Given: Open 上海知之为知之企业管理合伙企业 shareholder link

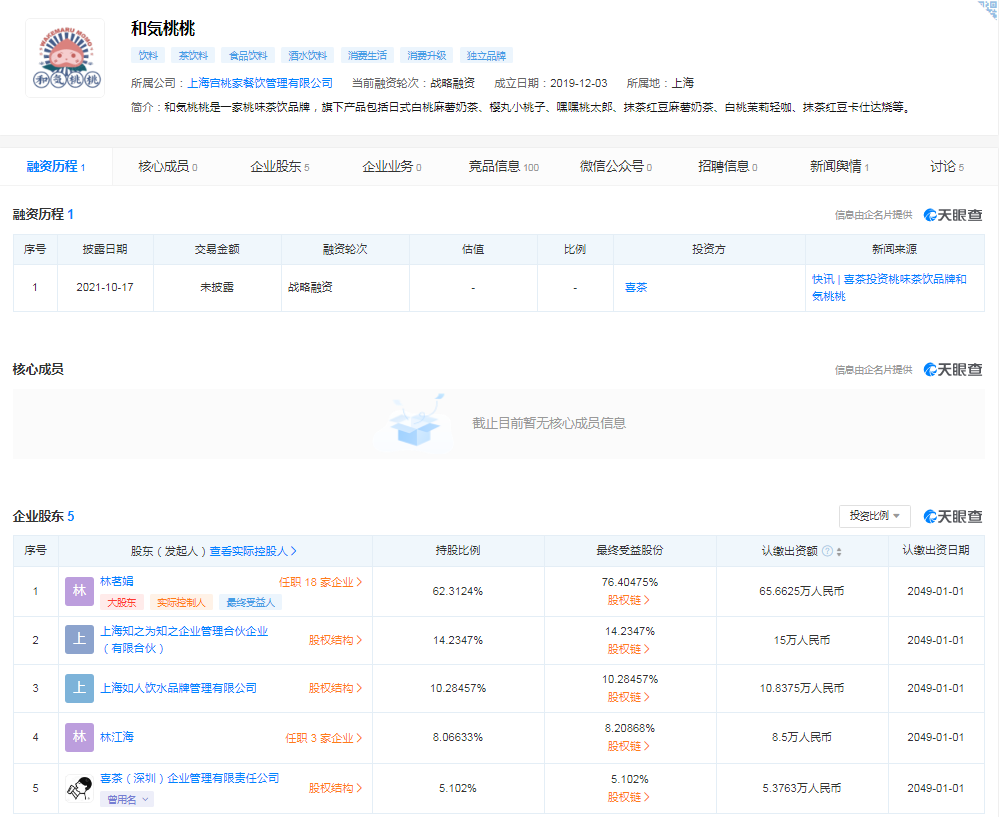Looking at the screenshot, I should pos(183,639).
